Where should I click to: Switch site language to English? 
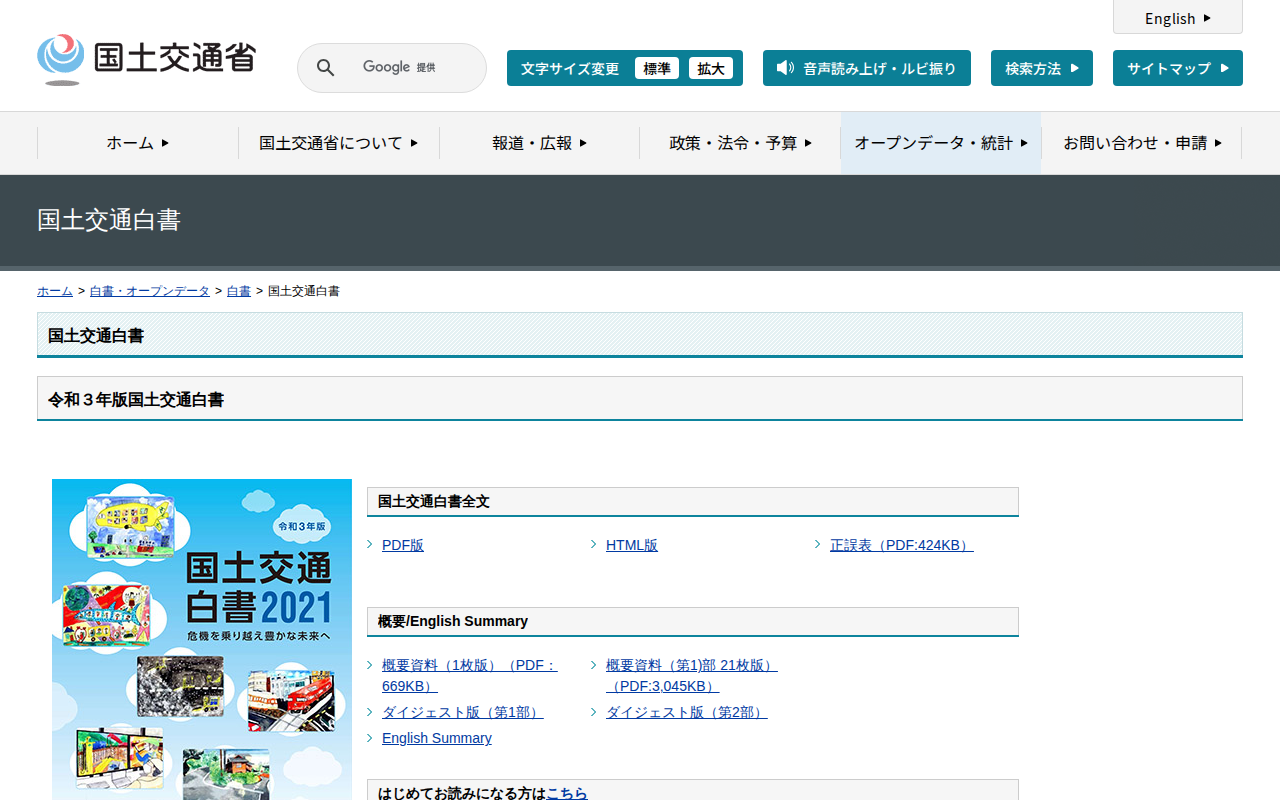pos(1177,18)
